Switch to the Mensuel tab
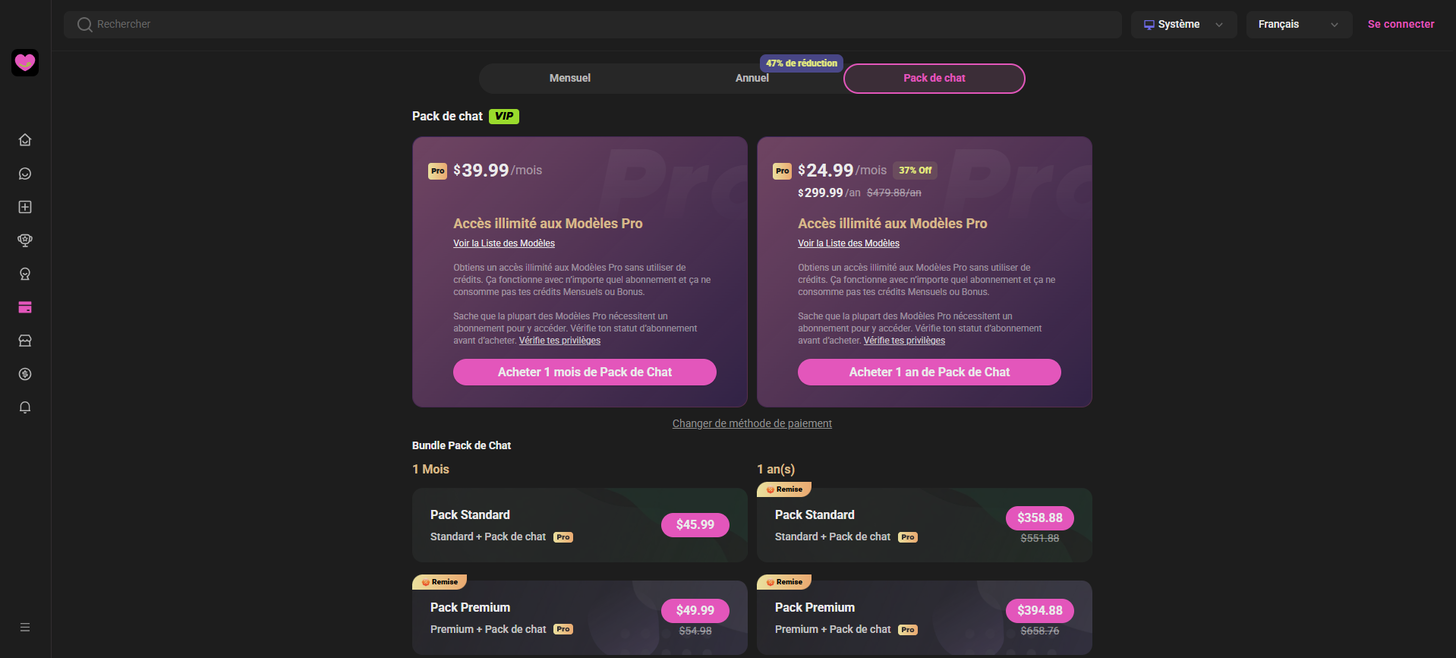Viewport: 1456px width, 658px height. 570,78
